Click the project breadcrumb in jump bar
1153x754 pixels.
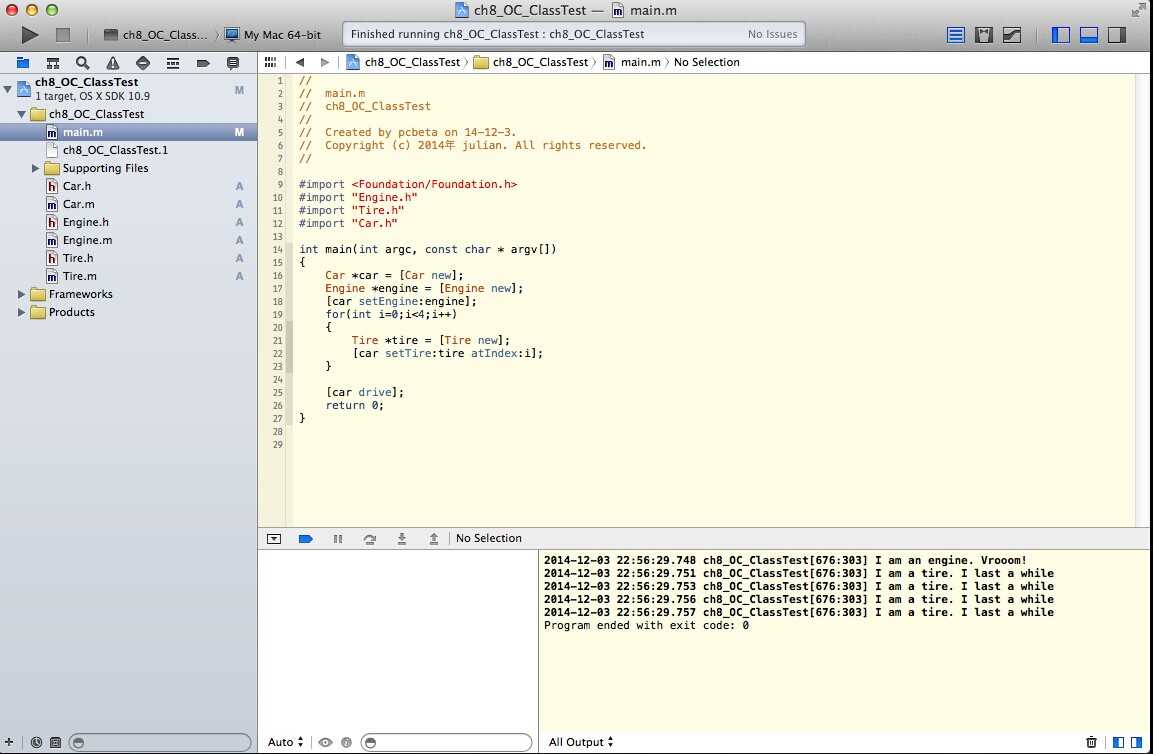tap(403, 63)
